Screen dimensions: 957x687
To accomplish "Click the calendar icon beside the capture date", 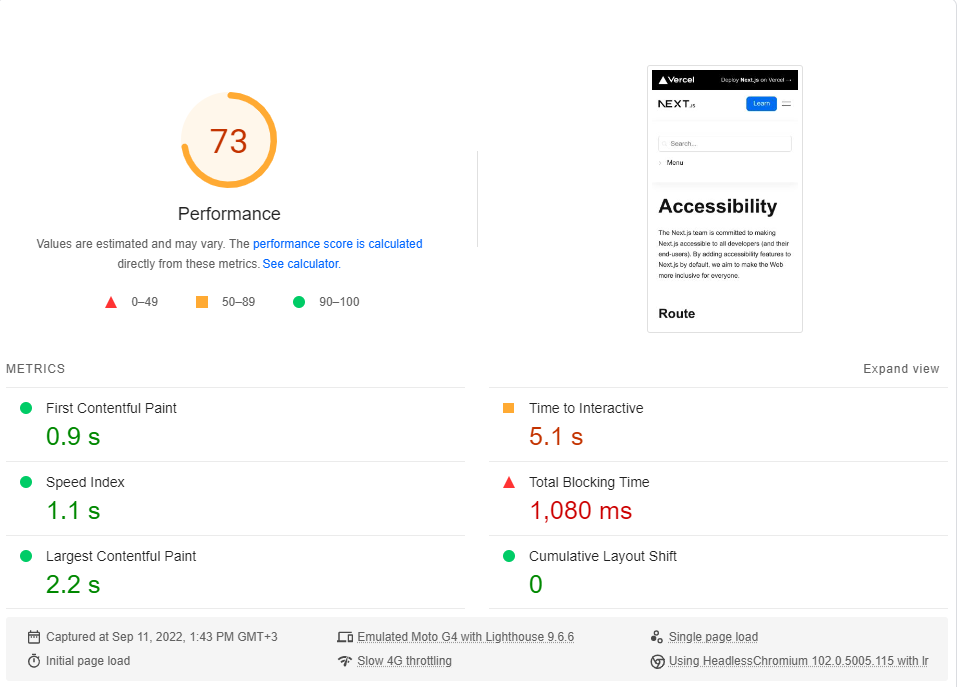I will tap(36, 636).
